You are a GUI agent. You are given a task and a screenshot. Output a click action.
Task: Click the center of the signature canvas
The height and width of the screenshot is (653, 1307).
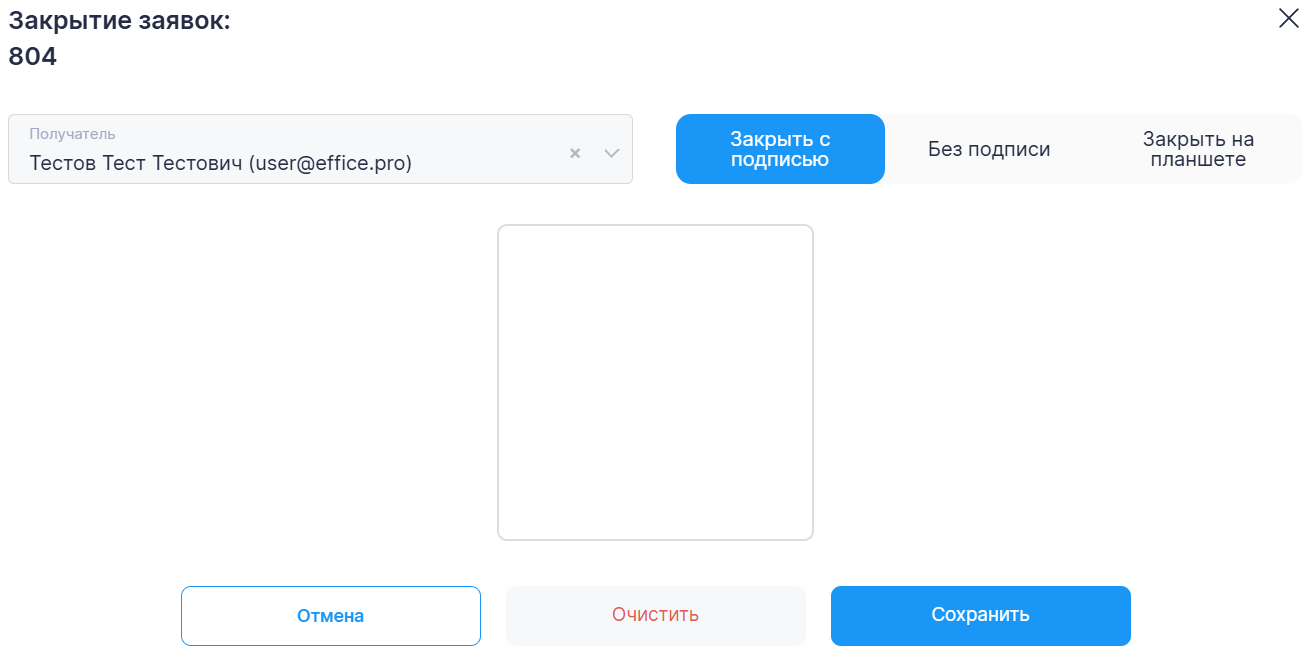(x=655, y=382)
